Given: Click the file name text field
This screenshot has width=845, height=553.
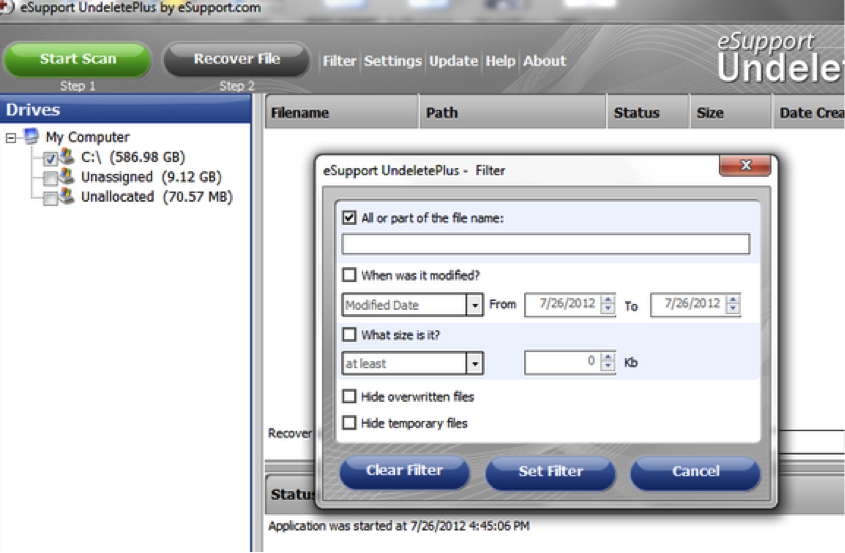Looking at the screenshot, I should 545,244.
